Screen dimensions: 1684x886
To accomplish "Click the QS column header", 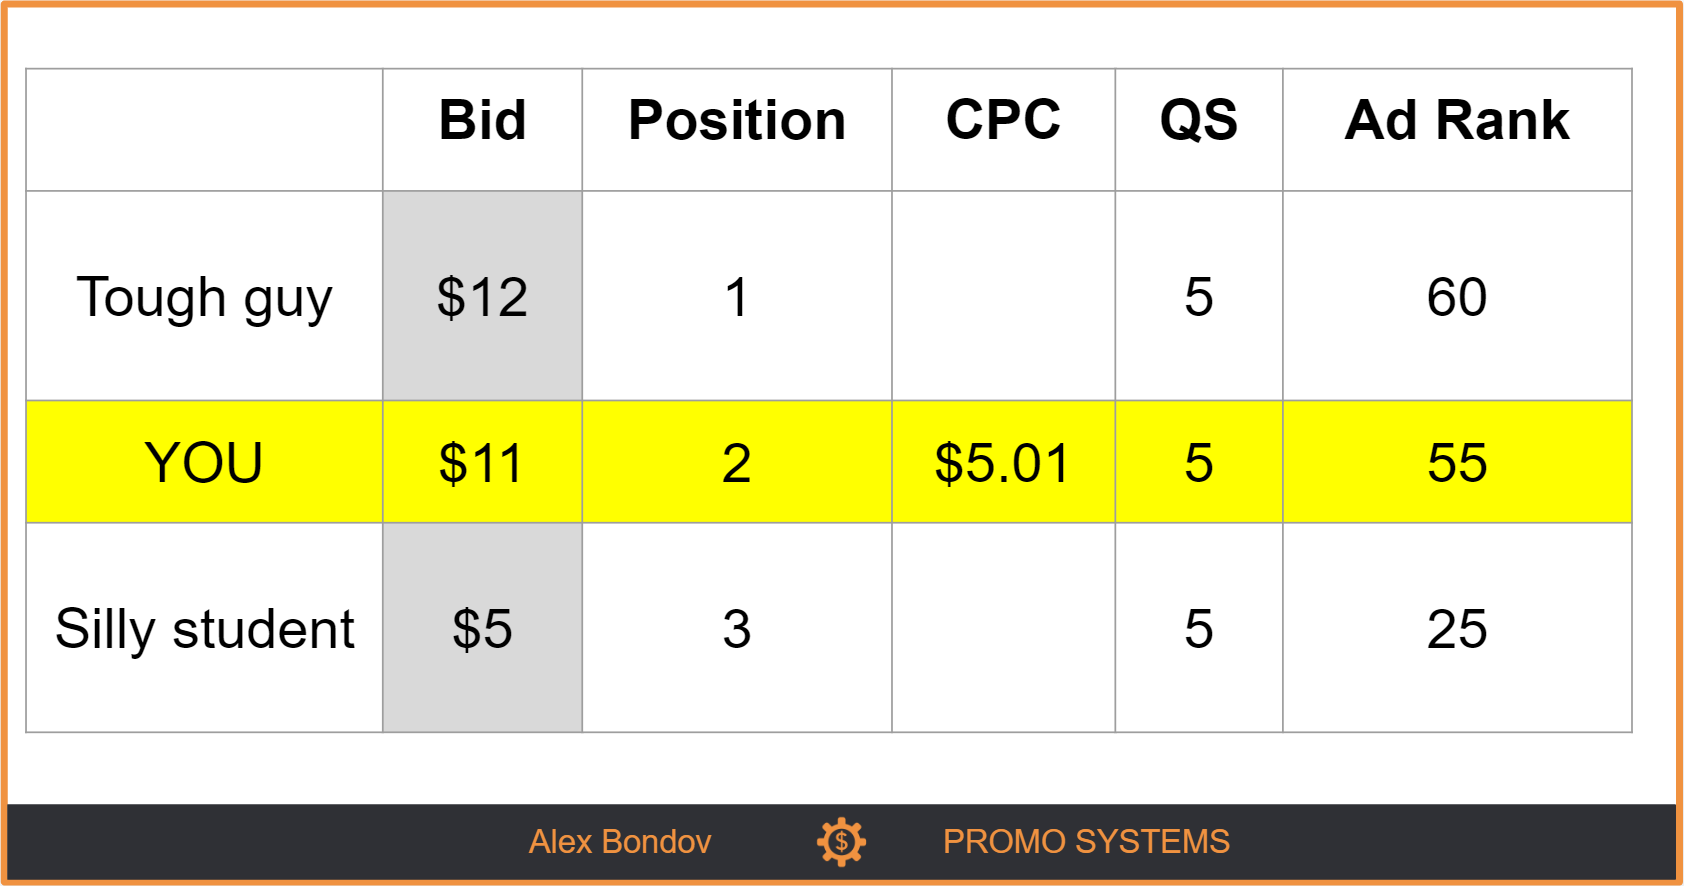I will click(1199, 120).
